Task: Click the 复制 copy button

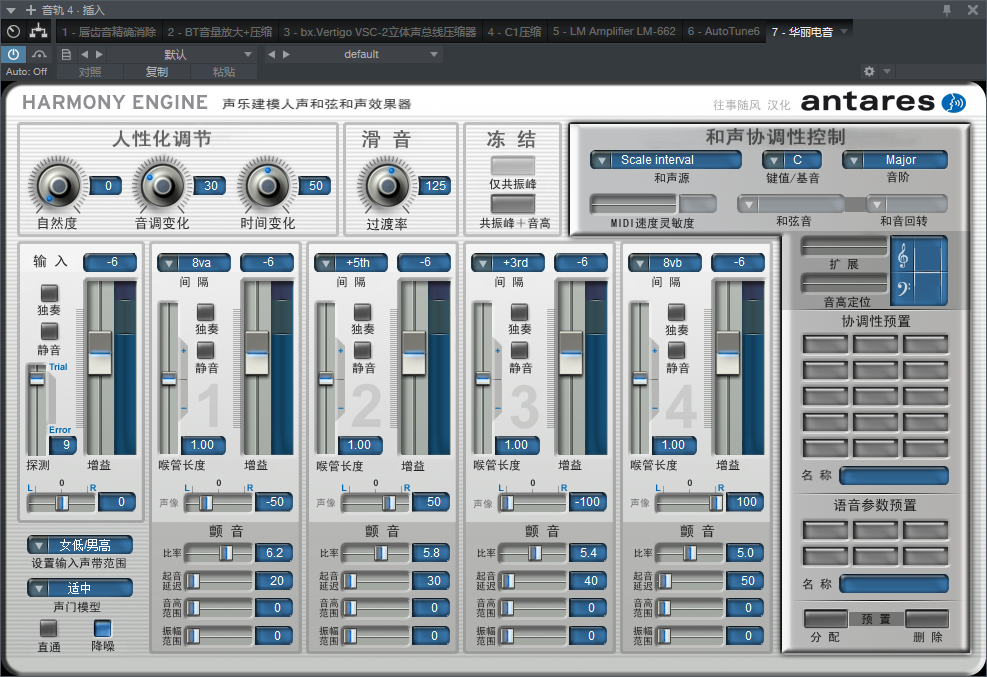Action: [x=157, y=72]
